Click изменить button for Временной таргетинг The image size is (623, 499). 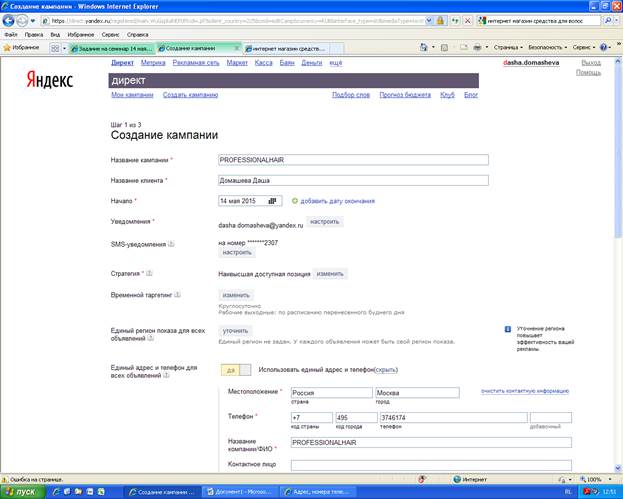point(236,295)
